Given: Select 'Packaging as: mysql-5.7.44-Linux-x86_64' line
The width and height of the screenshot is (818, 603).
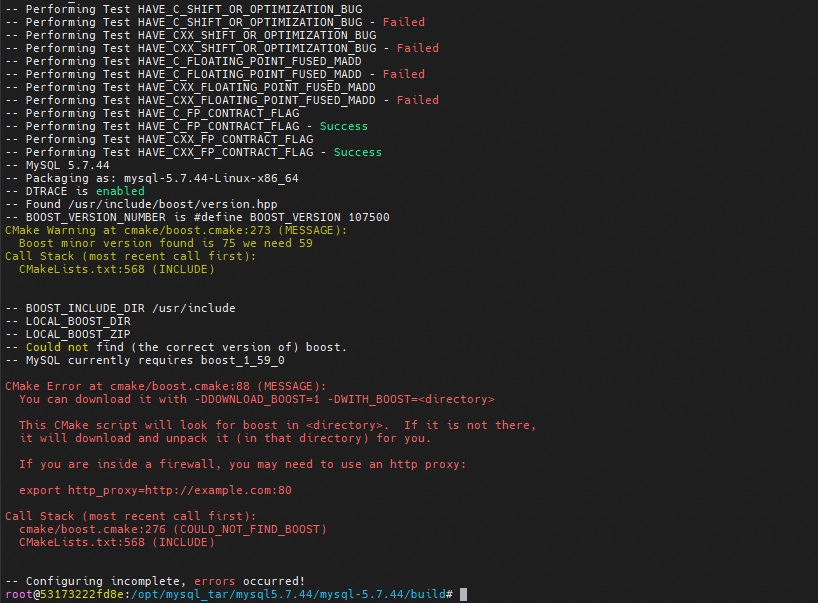Looking at the screenshot, I should click(152, 178).
